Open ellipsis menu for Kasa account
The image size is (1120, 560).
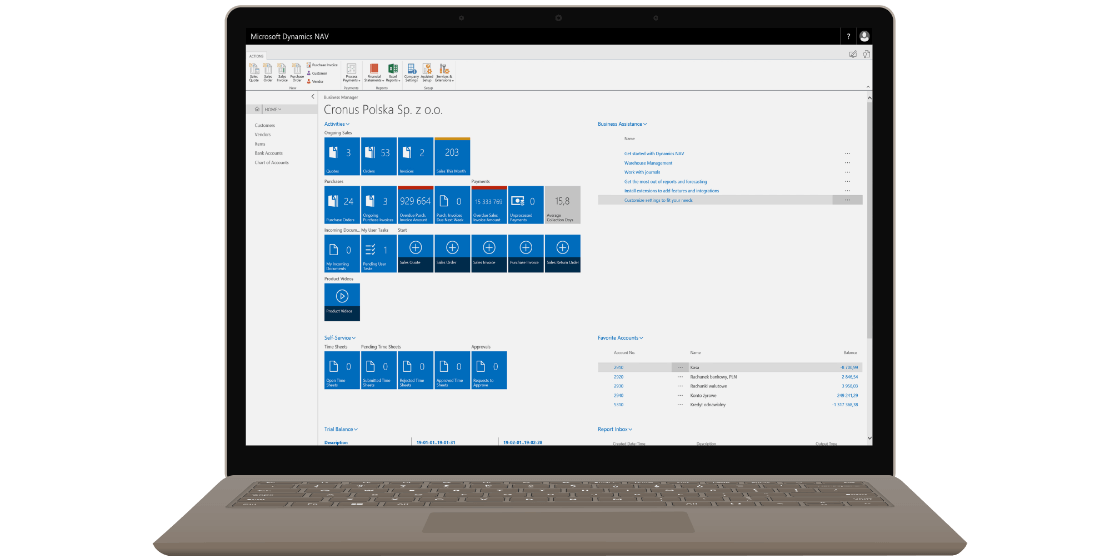(679, 367)
